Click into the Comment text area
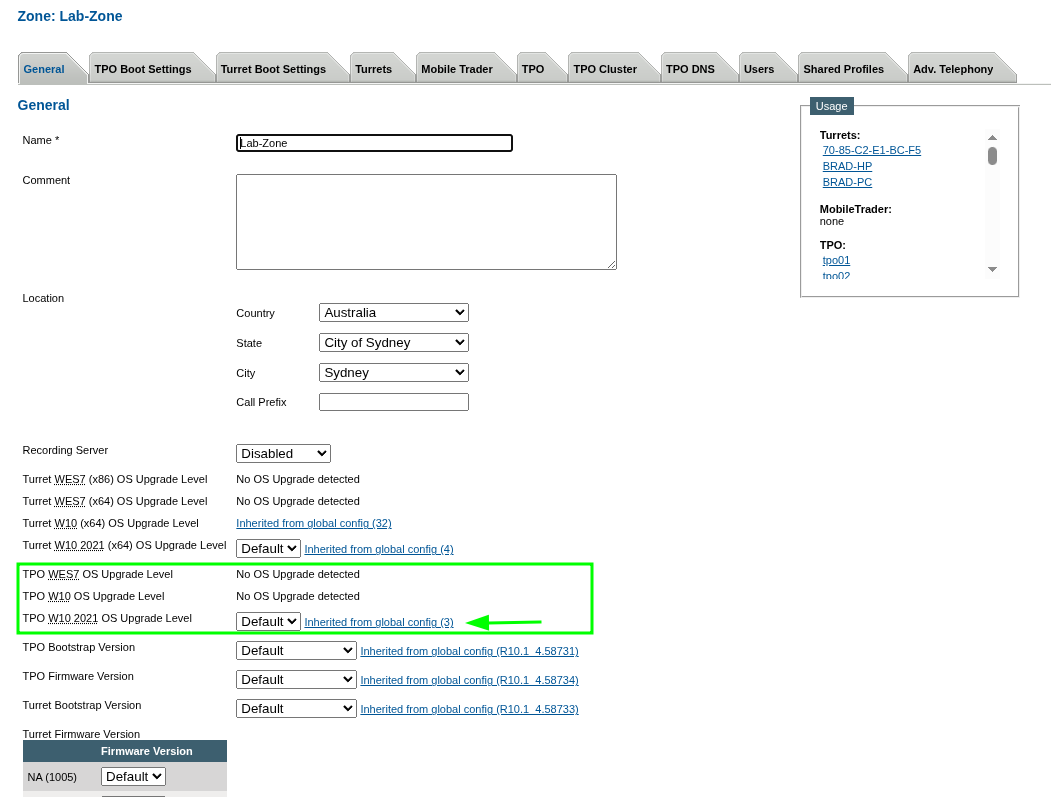Viewport: 1051px width, 797px height. click(426, 222)
